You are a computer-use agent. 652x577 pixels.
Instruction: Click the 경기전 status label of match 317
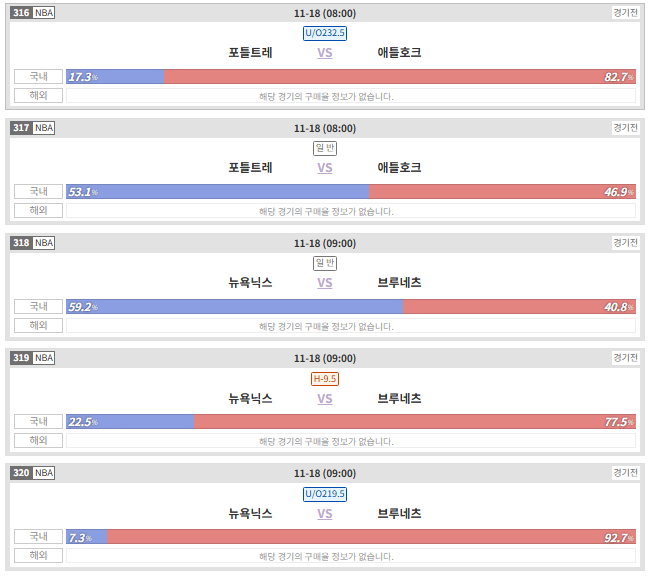coord(626,128)
